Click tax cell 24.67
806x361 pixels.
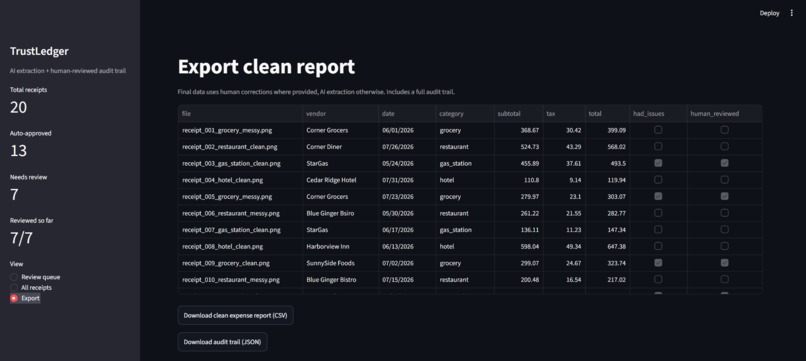tap(564, 263)
